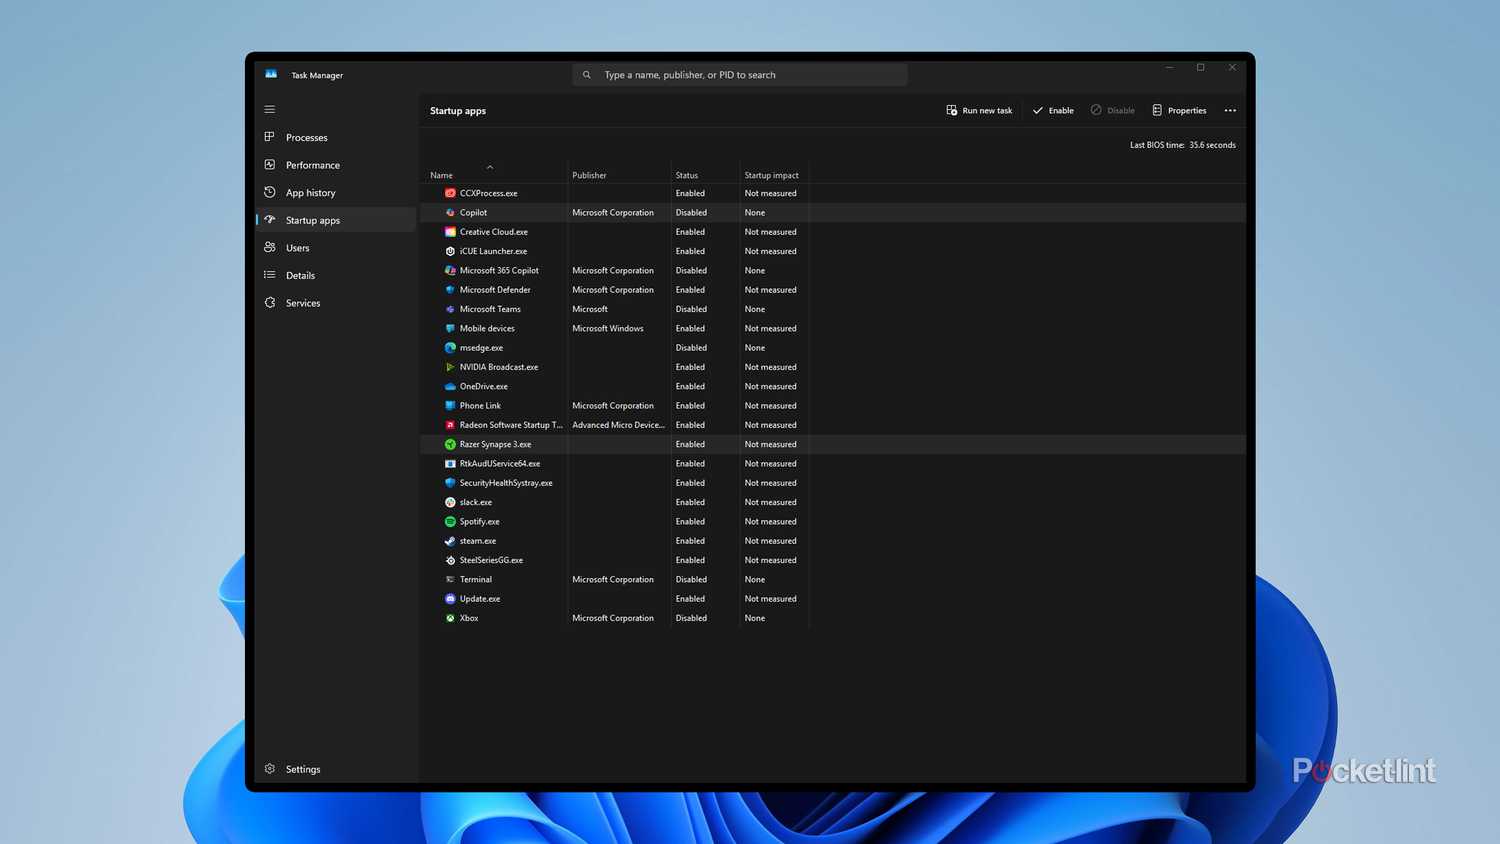Open Properties for the selected startup app
1500x844 pixels.
coord(1179,110)
